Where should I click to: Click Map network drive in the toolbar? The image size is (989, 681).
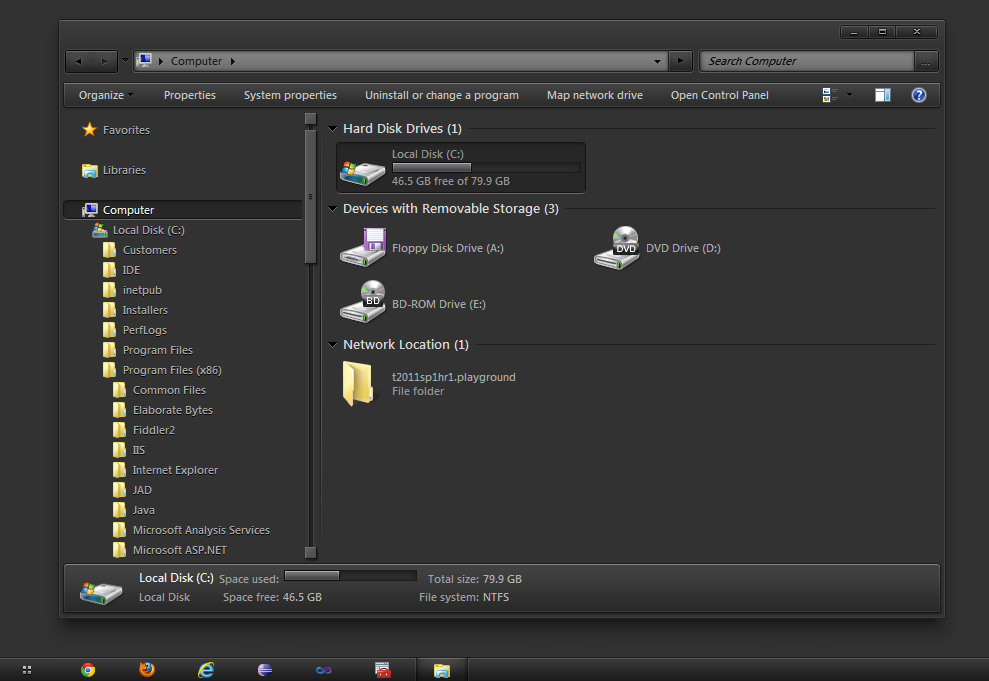coord(594,95)
